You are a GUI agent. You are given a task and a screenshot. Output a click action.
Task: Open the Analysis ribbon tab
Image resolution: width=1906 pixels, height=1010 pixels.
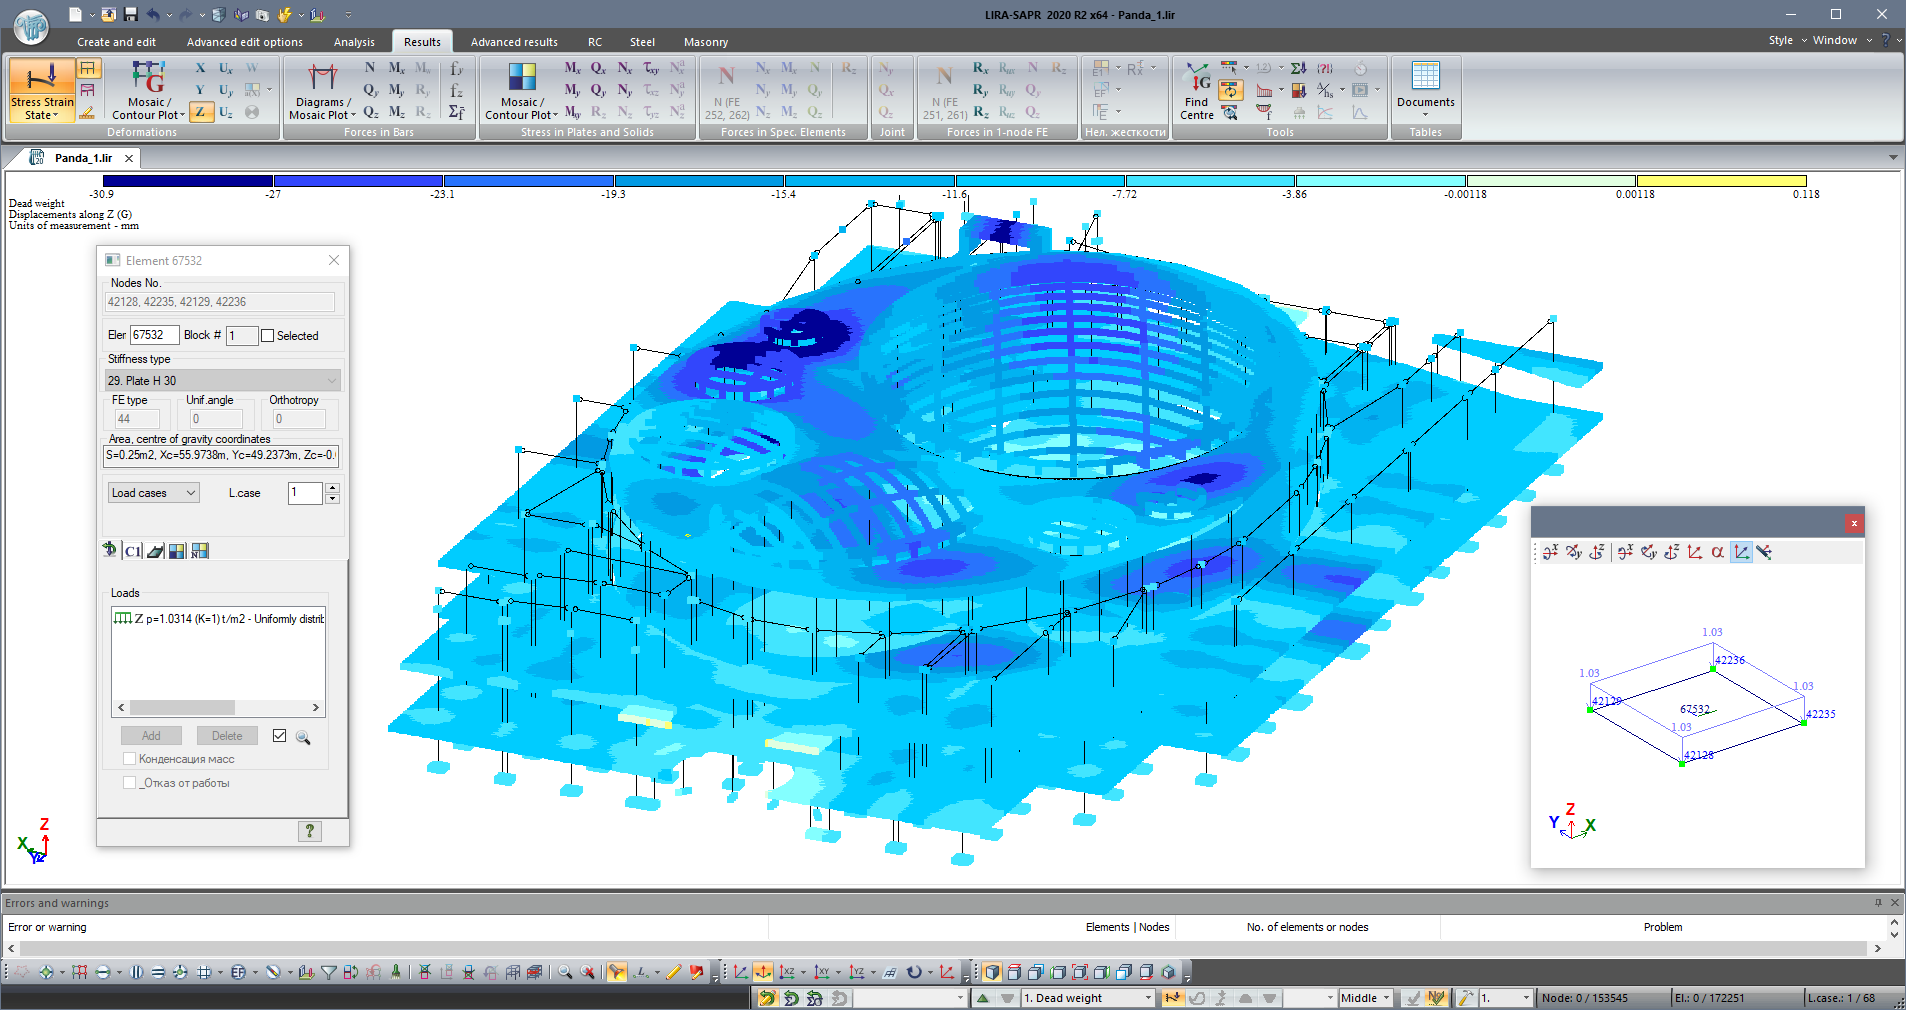click(x=354, y=42)
